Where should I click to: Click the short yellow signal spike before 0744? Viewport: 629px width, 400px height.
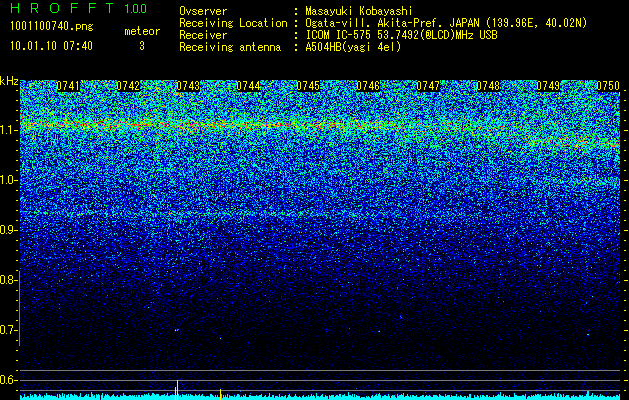tap(220, 394)
